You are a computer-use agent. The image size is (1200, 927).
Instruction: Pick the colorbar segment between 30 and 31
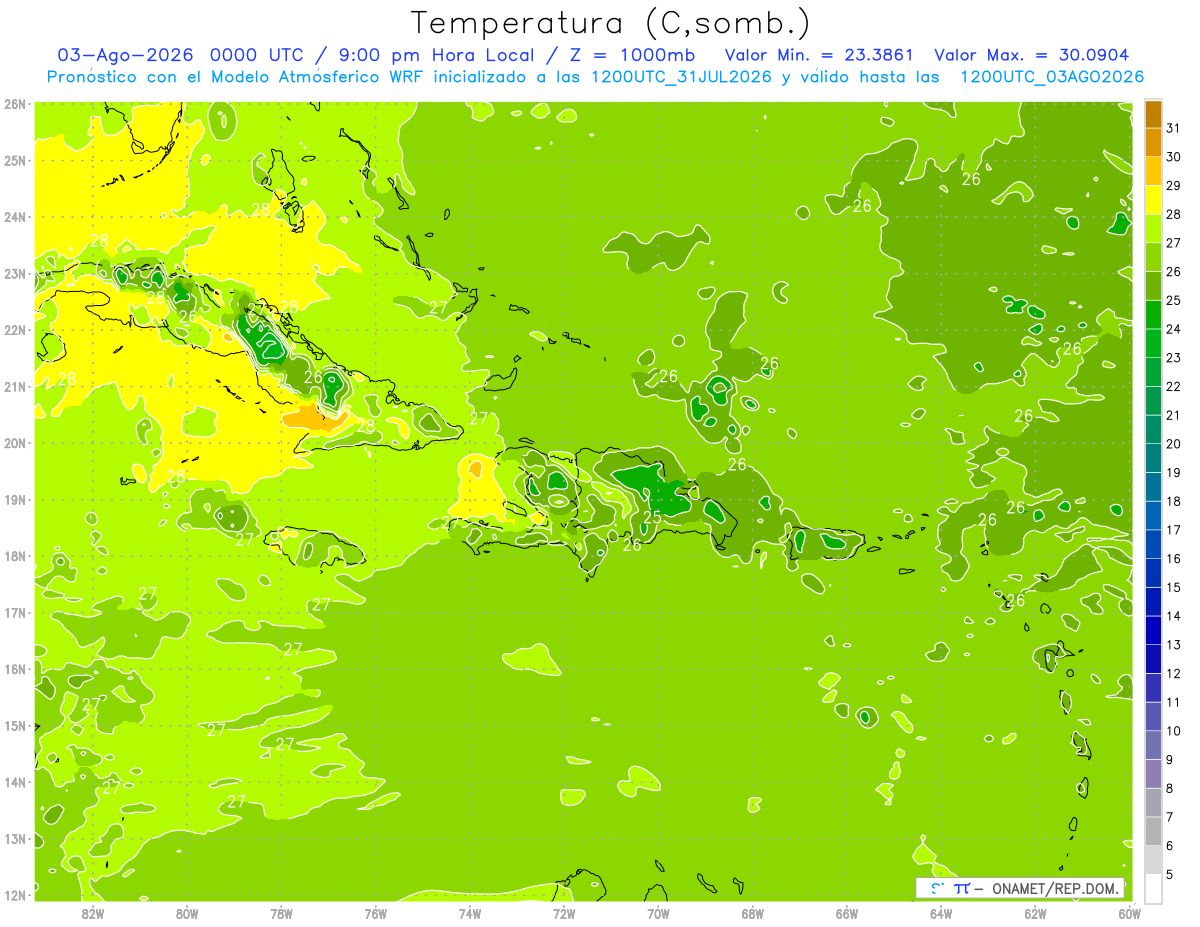[x=1153, y=142]
